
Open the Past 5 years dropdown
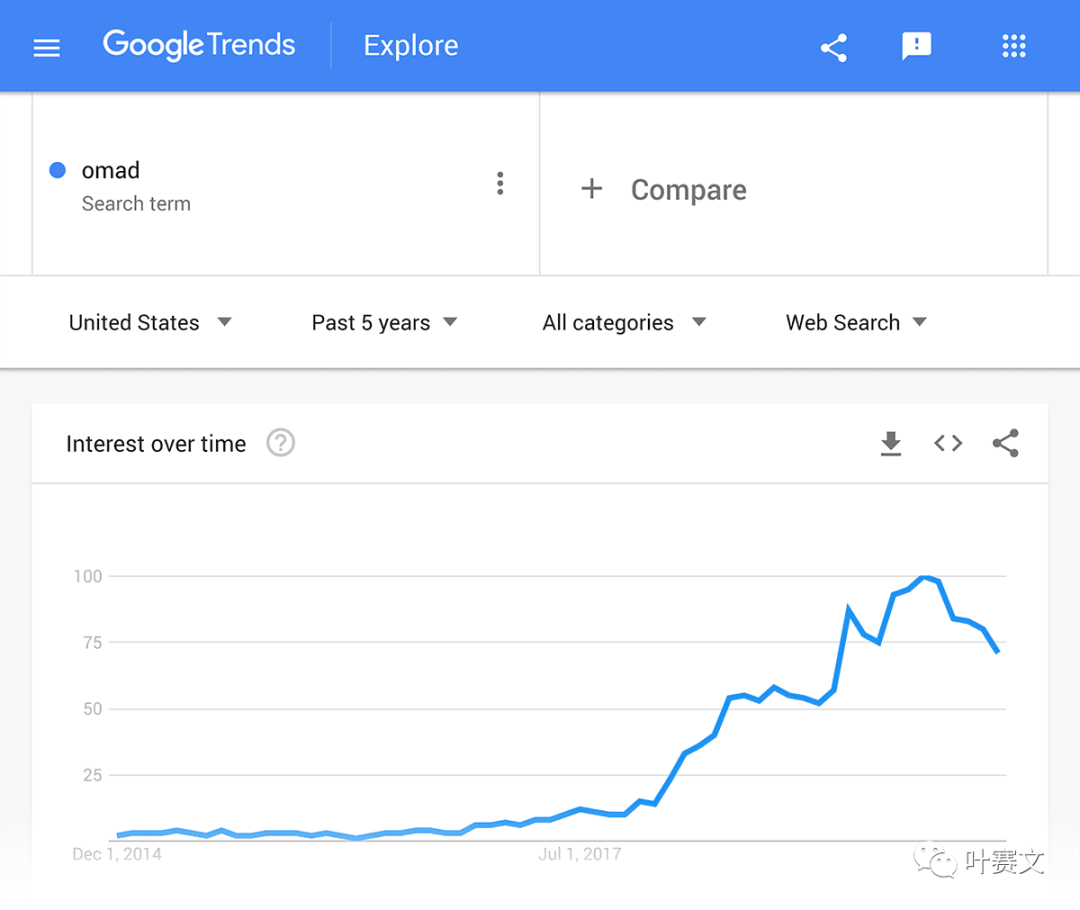(384, 322)
